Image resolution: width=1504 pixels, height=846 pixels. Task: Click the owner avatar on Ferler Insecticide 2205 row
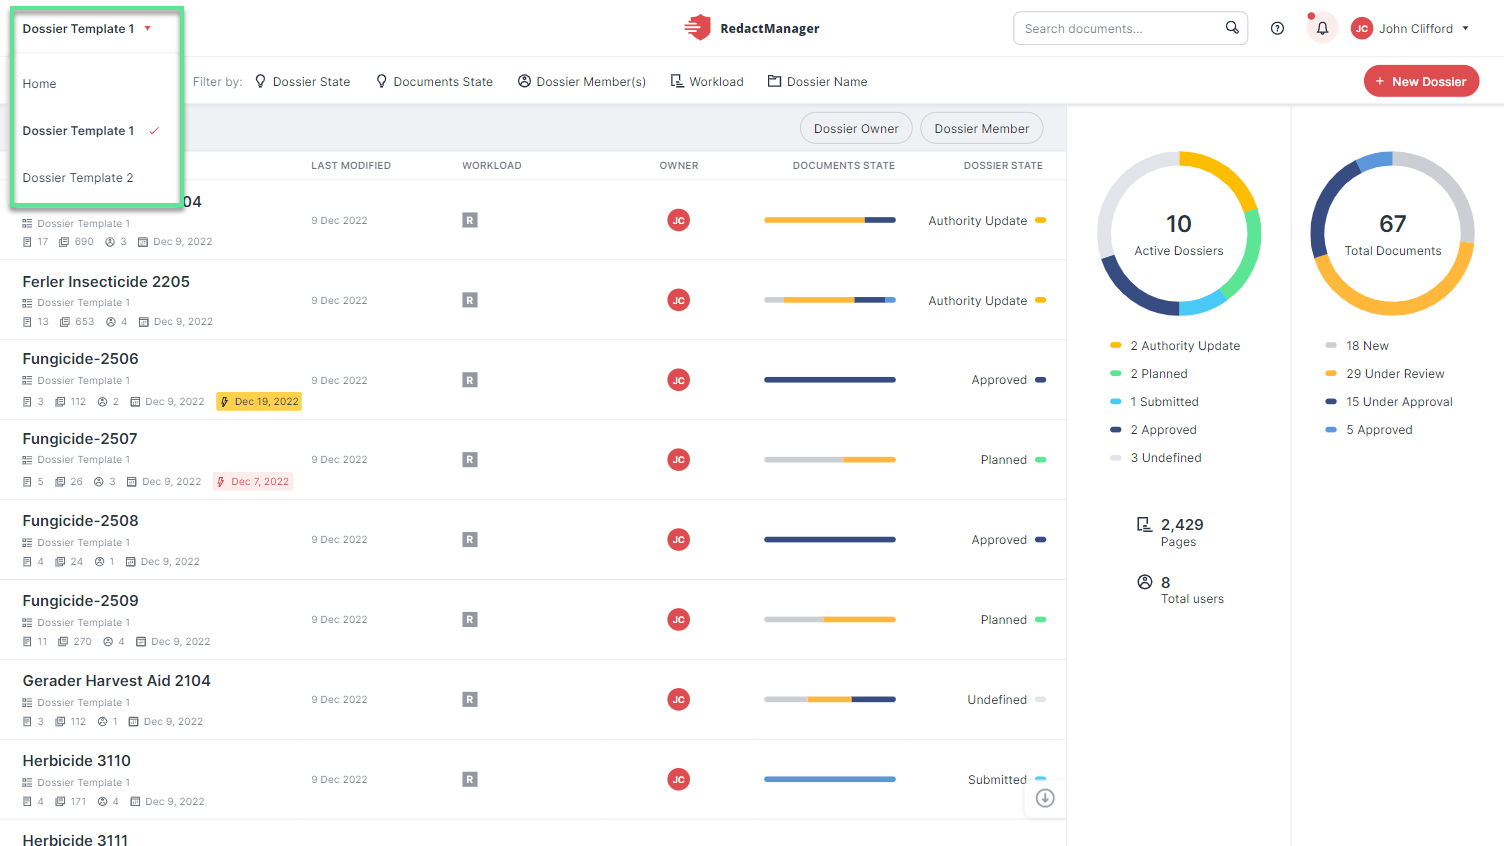(679, 300)
